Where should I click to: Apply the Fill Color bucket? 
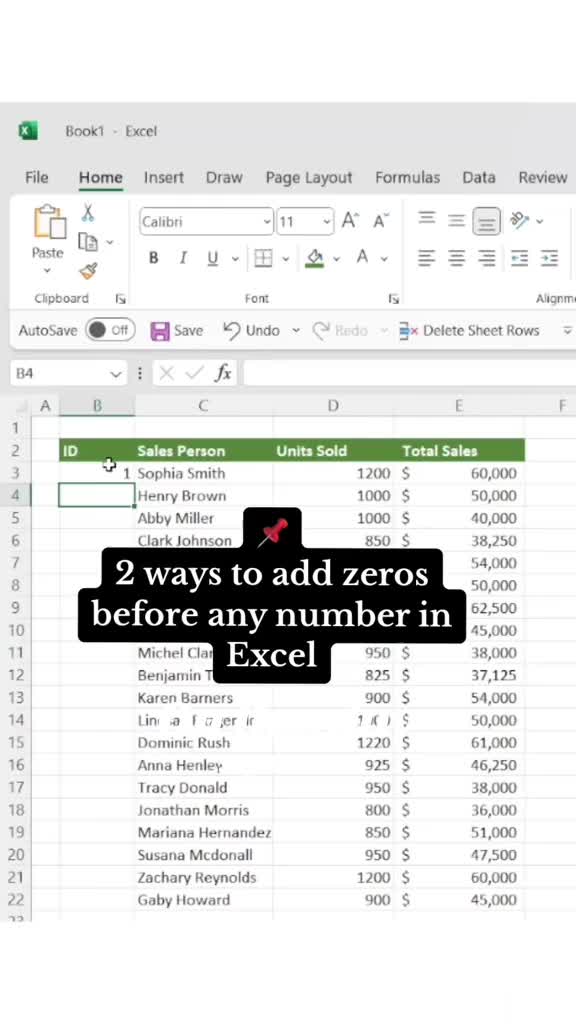[315, 258]
